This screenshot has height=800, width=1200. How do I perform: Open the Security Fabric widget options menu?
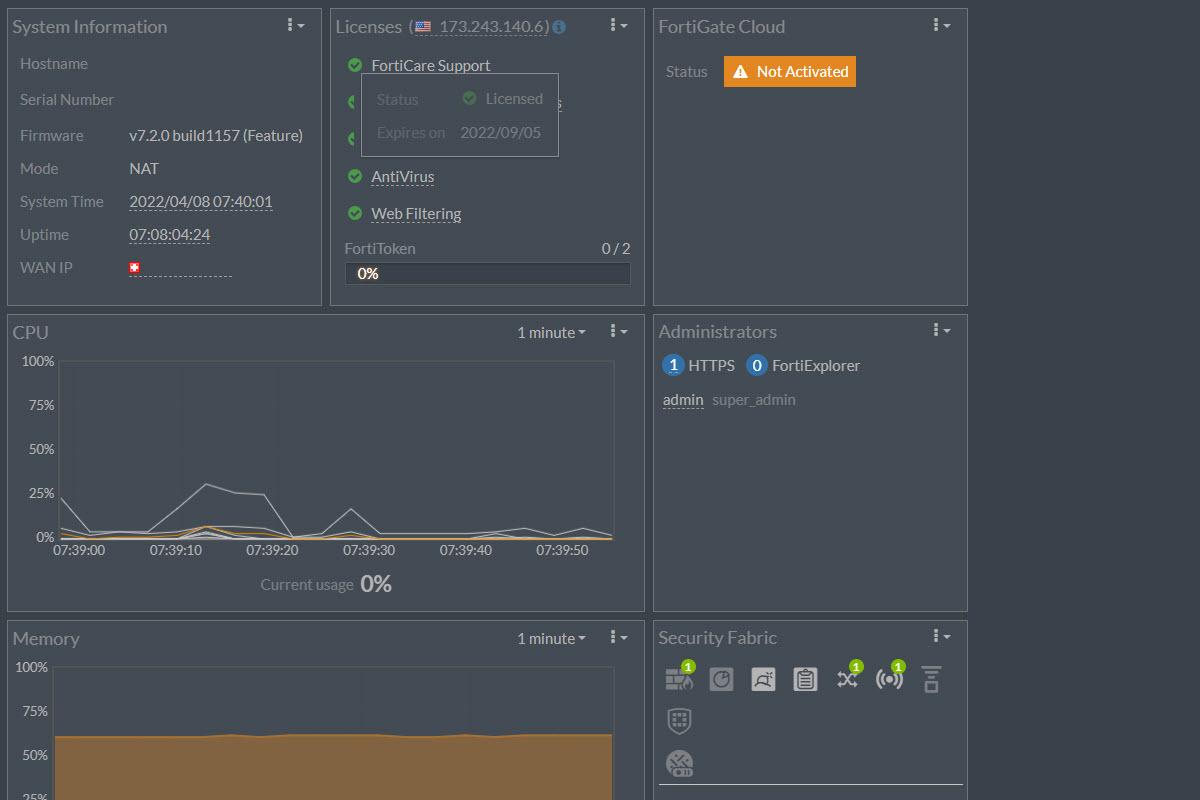click(942, 636)
